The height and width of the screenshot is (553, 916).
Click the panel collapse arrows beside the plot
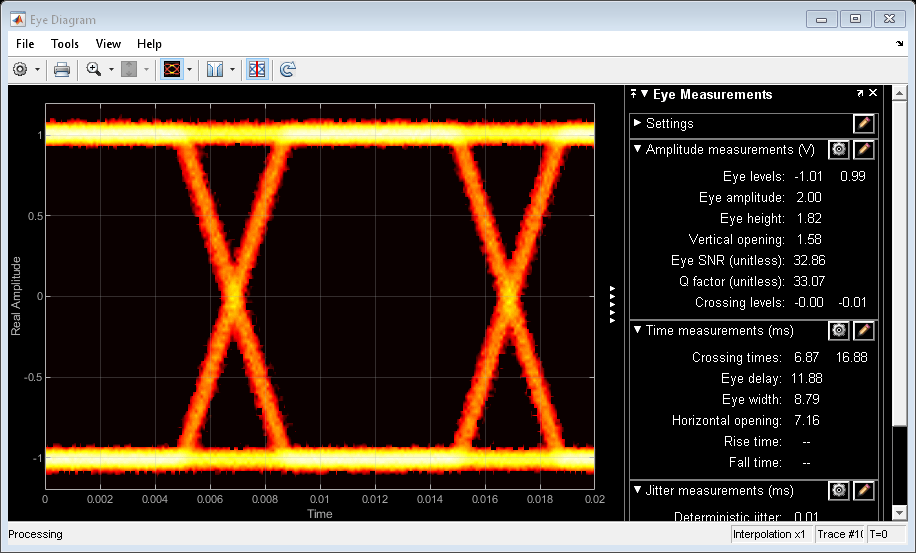pos(612,304)
